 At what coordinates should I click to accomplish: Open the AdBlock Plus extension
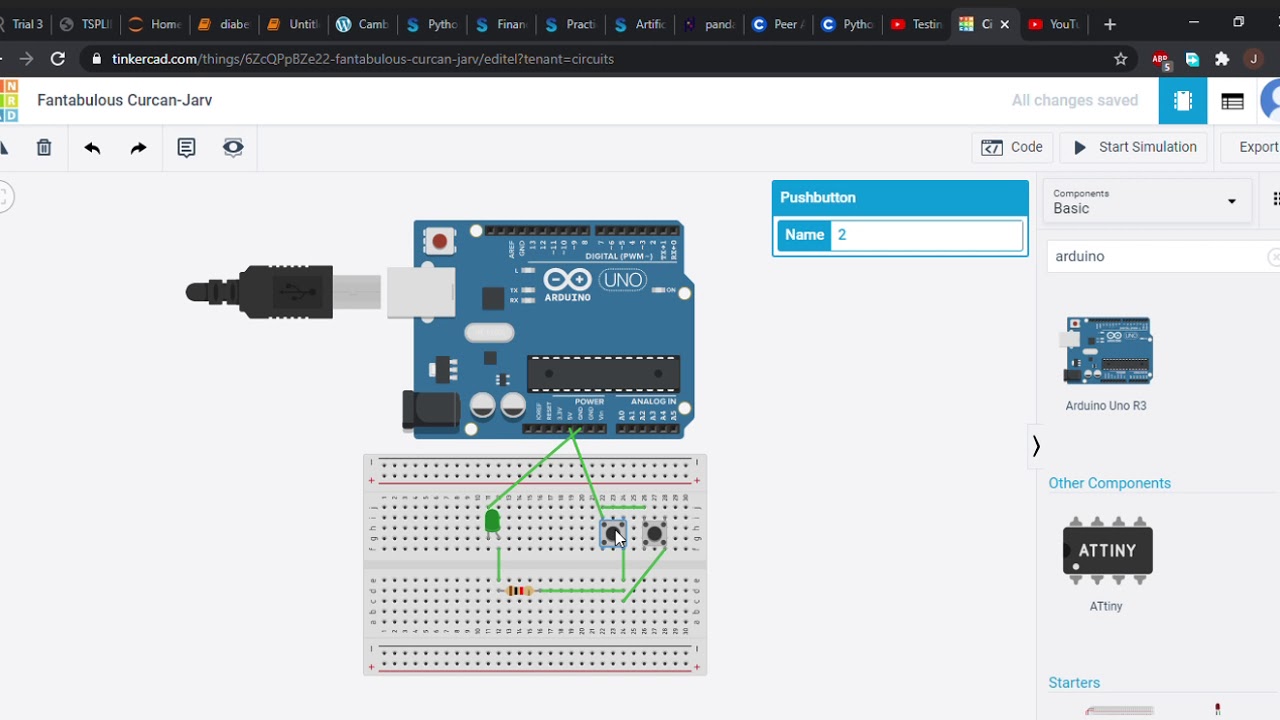point(1161,60)
